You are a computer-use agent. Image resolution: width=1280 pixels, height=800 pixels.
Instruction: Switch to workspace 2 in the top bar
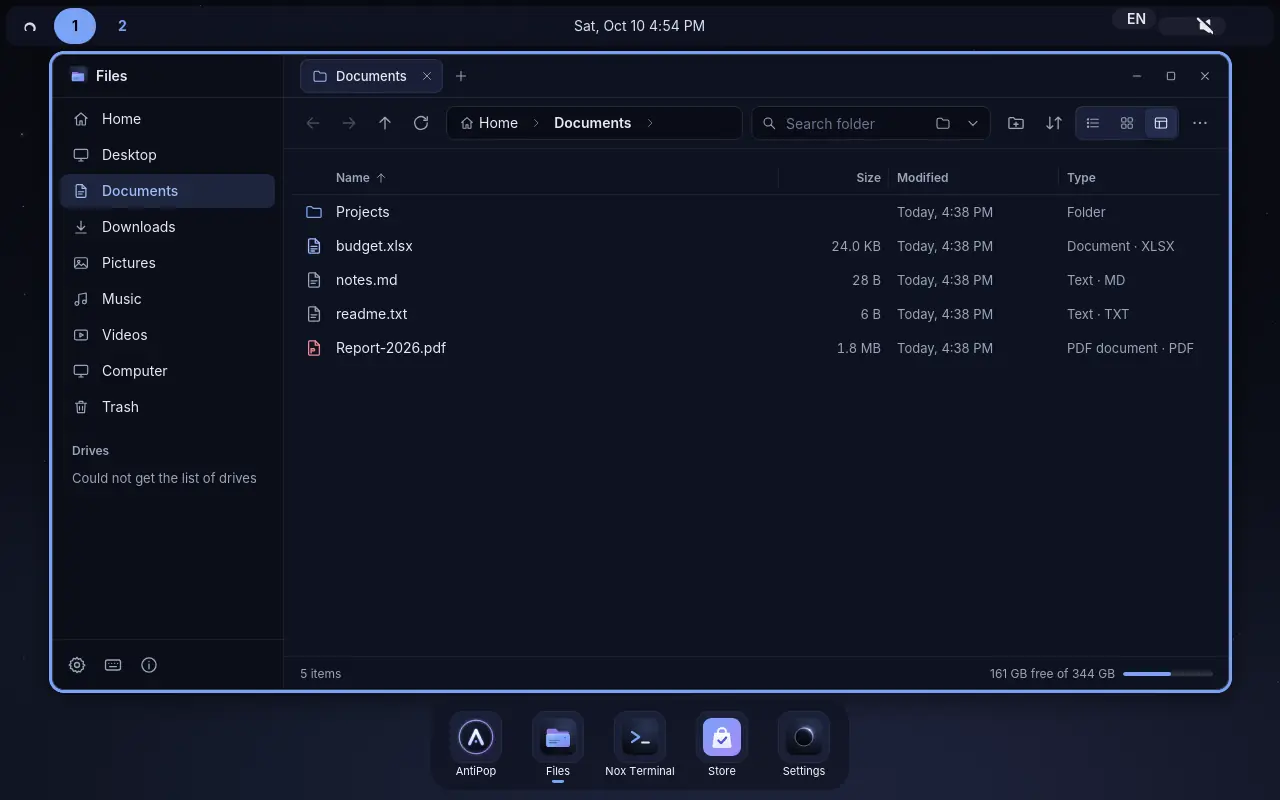pyautogui.click(x=122, y=26)
